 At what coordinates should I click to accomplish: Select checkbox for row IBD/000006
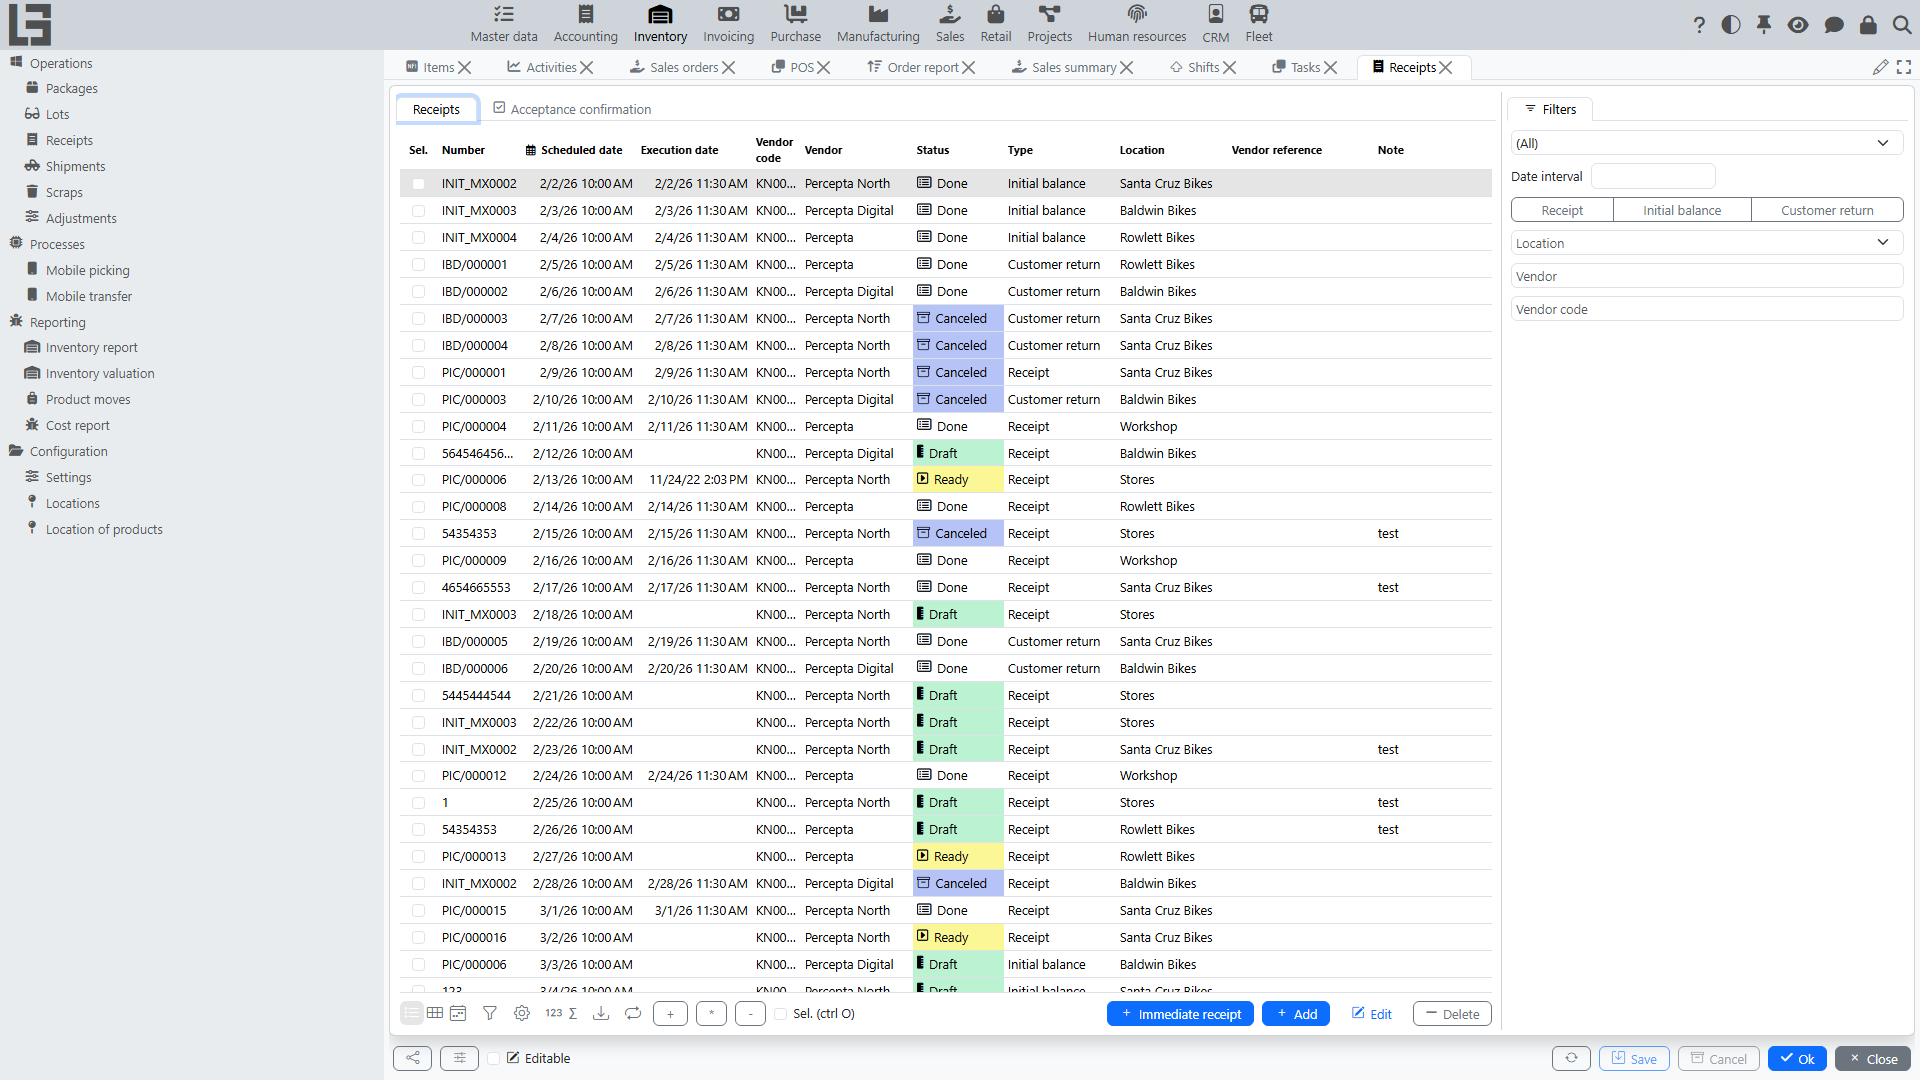pyautogui.click(x=419, y=669)
